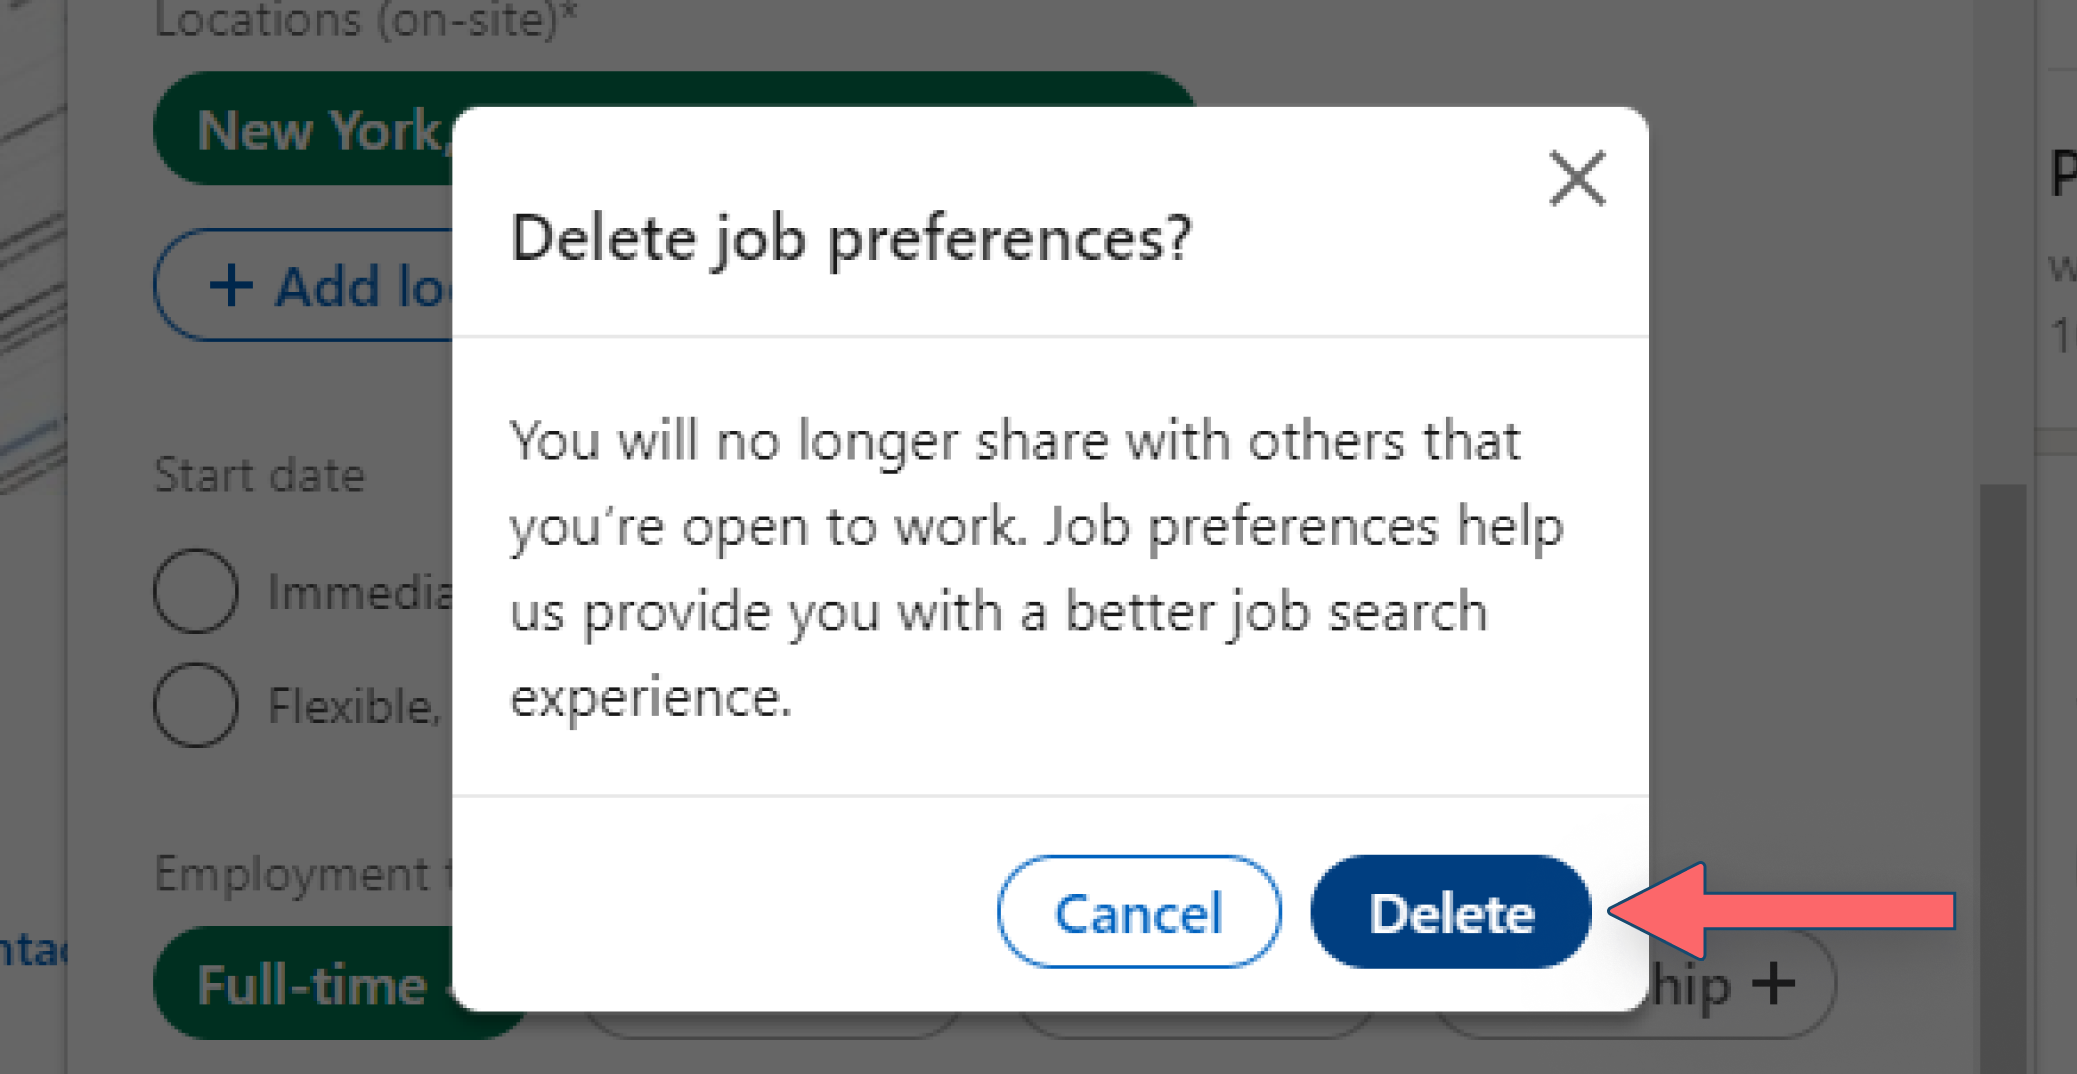Click the Start date section label

pos(258,474)
